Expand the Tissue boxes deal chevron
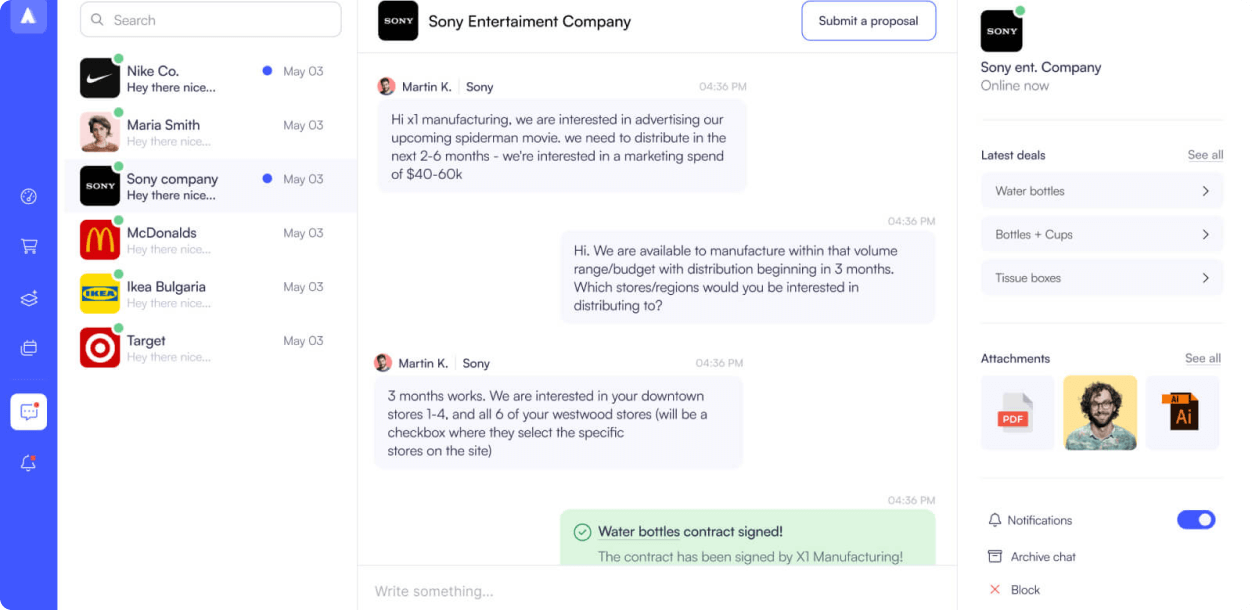1252x610 pixels. click(1205, 278)
